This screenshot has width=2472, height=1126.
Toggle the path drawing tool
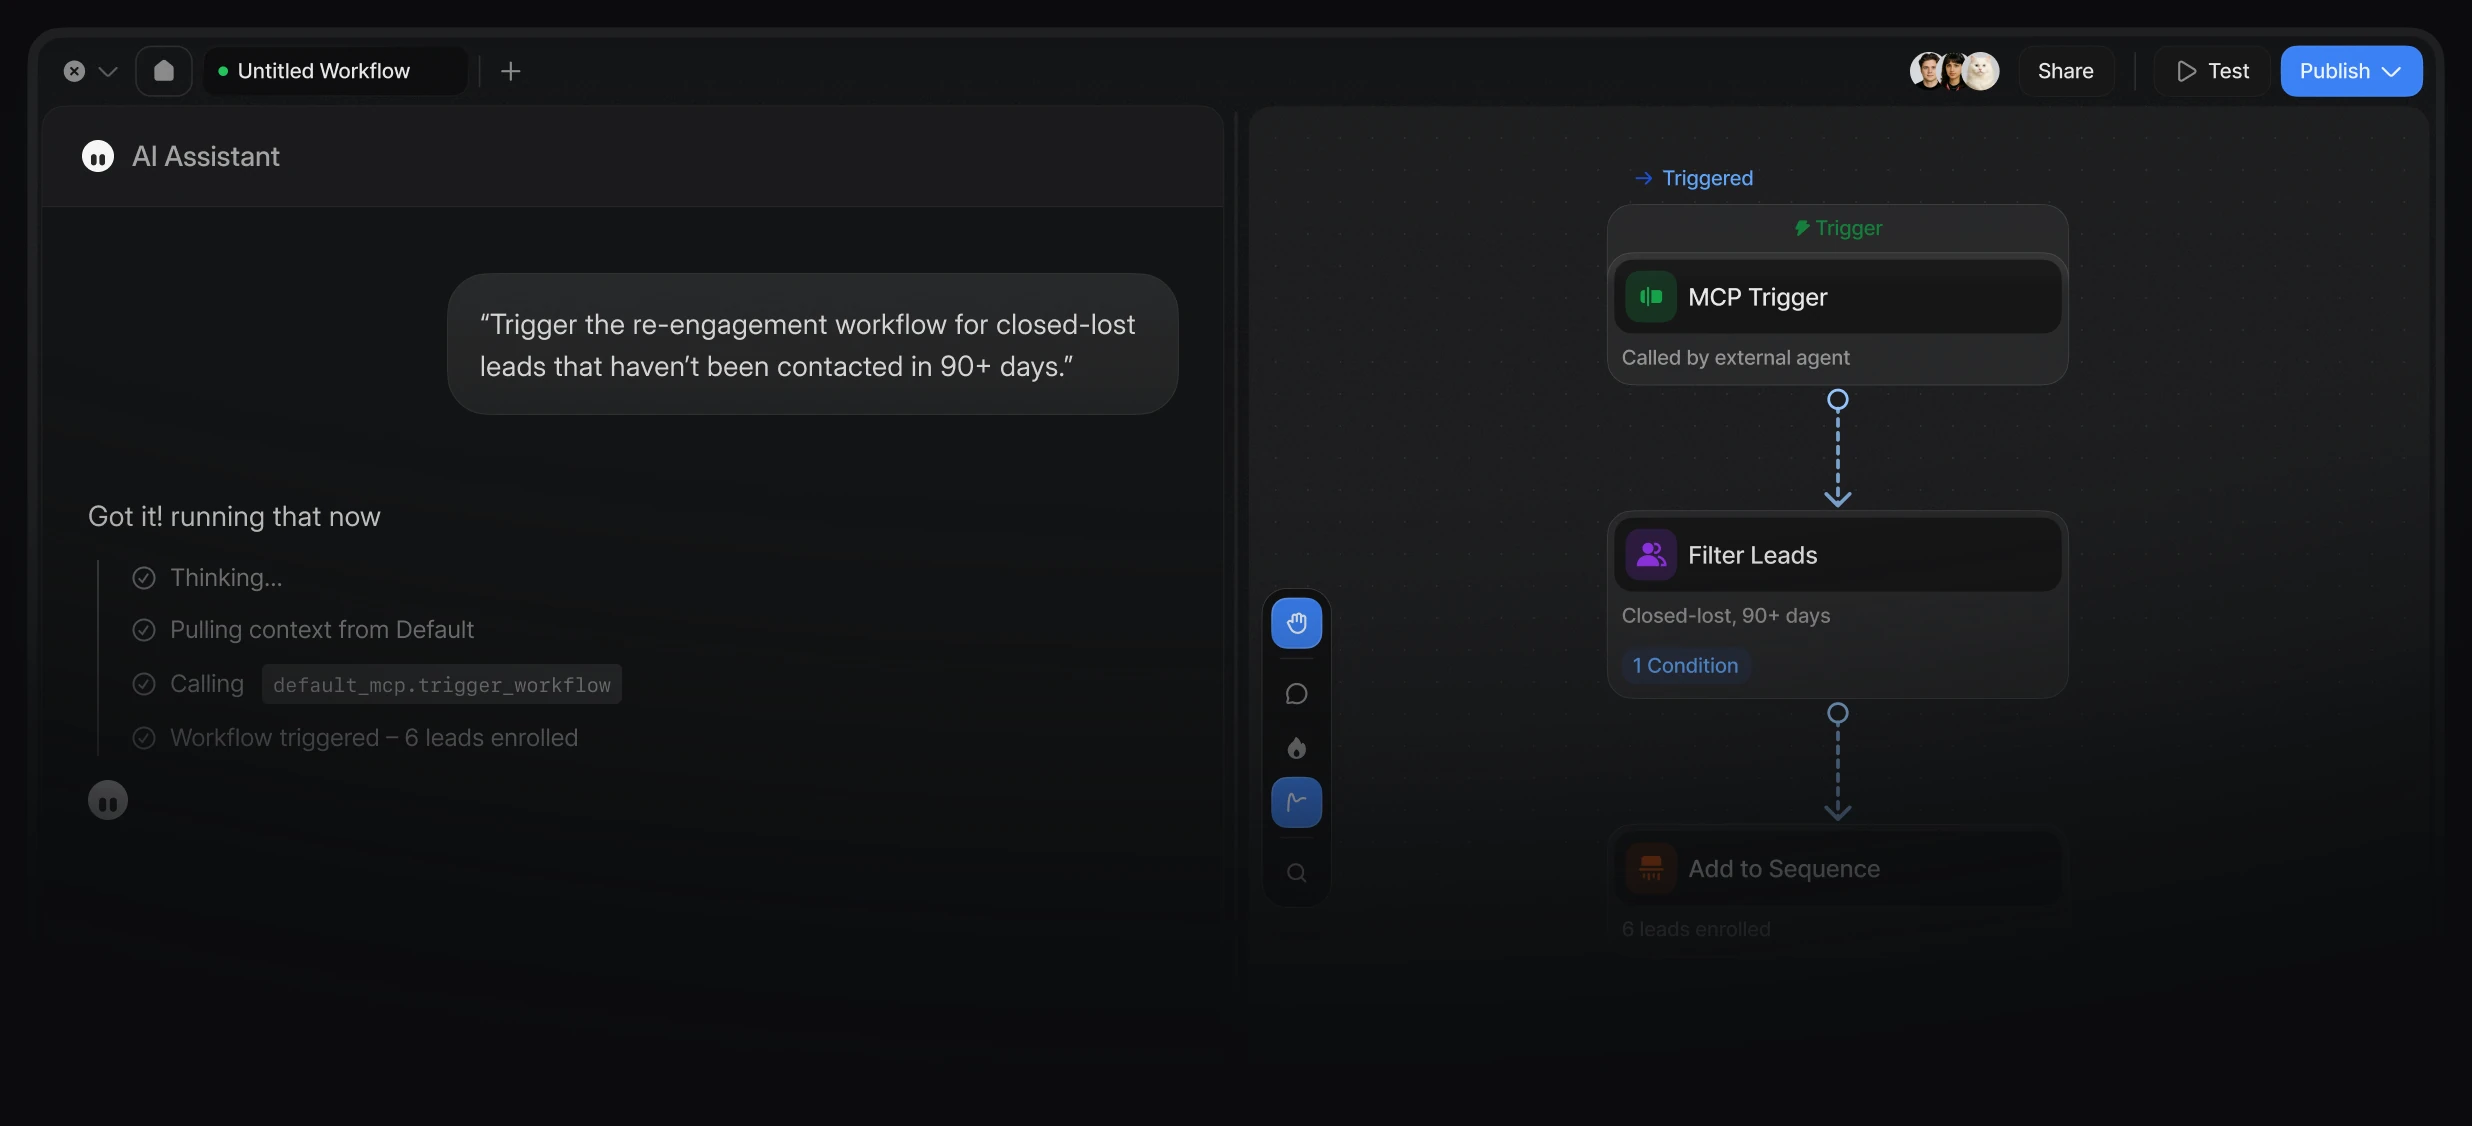pyautogui.click(x=1296, y=802)
